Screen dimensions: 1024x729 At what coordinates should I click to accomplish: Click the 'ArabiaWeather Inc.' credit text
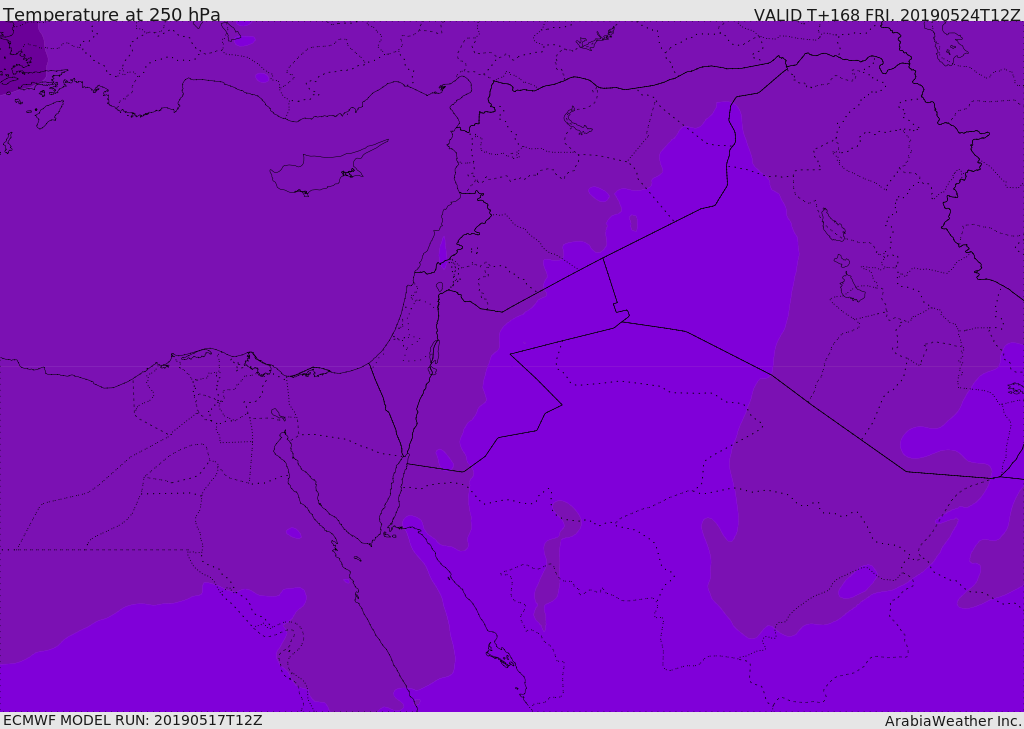pos(952,721)
